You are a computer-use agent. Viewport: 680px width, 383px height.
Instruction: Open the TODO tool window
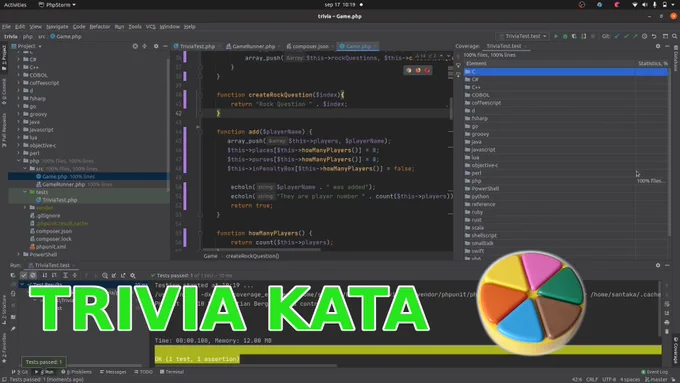[144, 372]
